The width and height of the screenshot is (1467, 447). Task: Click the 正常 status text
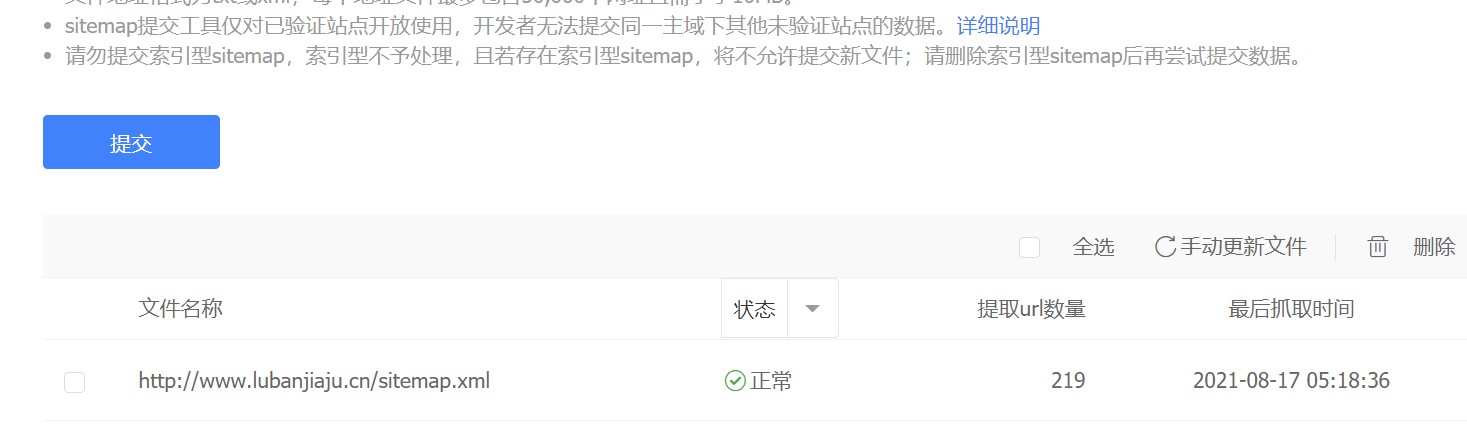tap(771, 381)
